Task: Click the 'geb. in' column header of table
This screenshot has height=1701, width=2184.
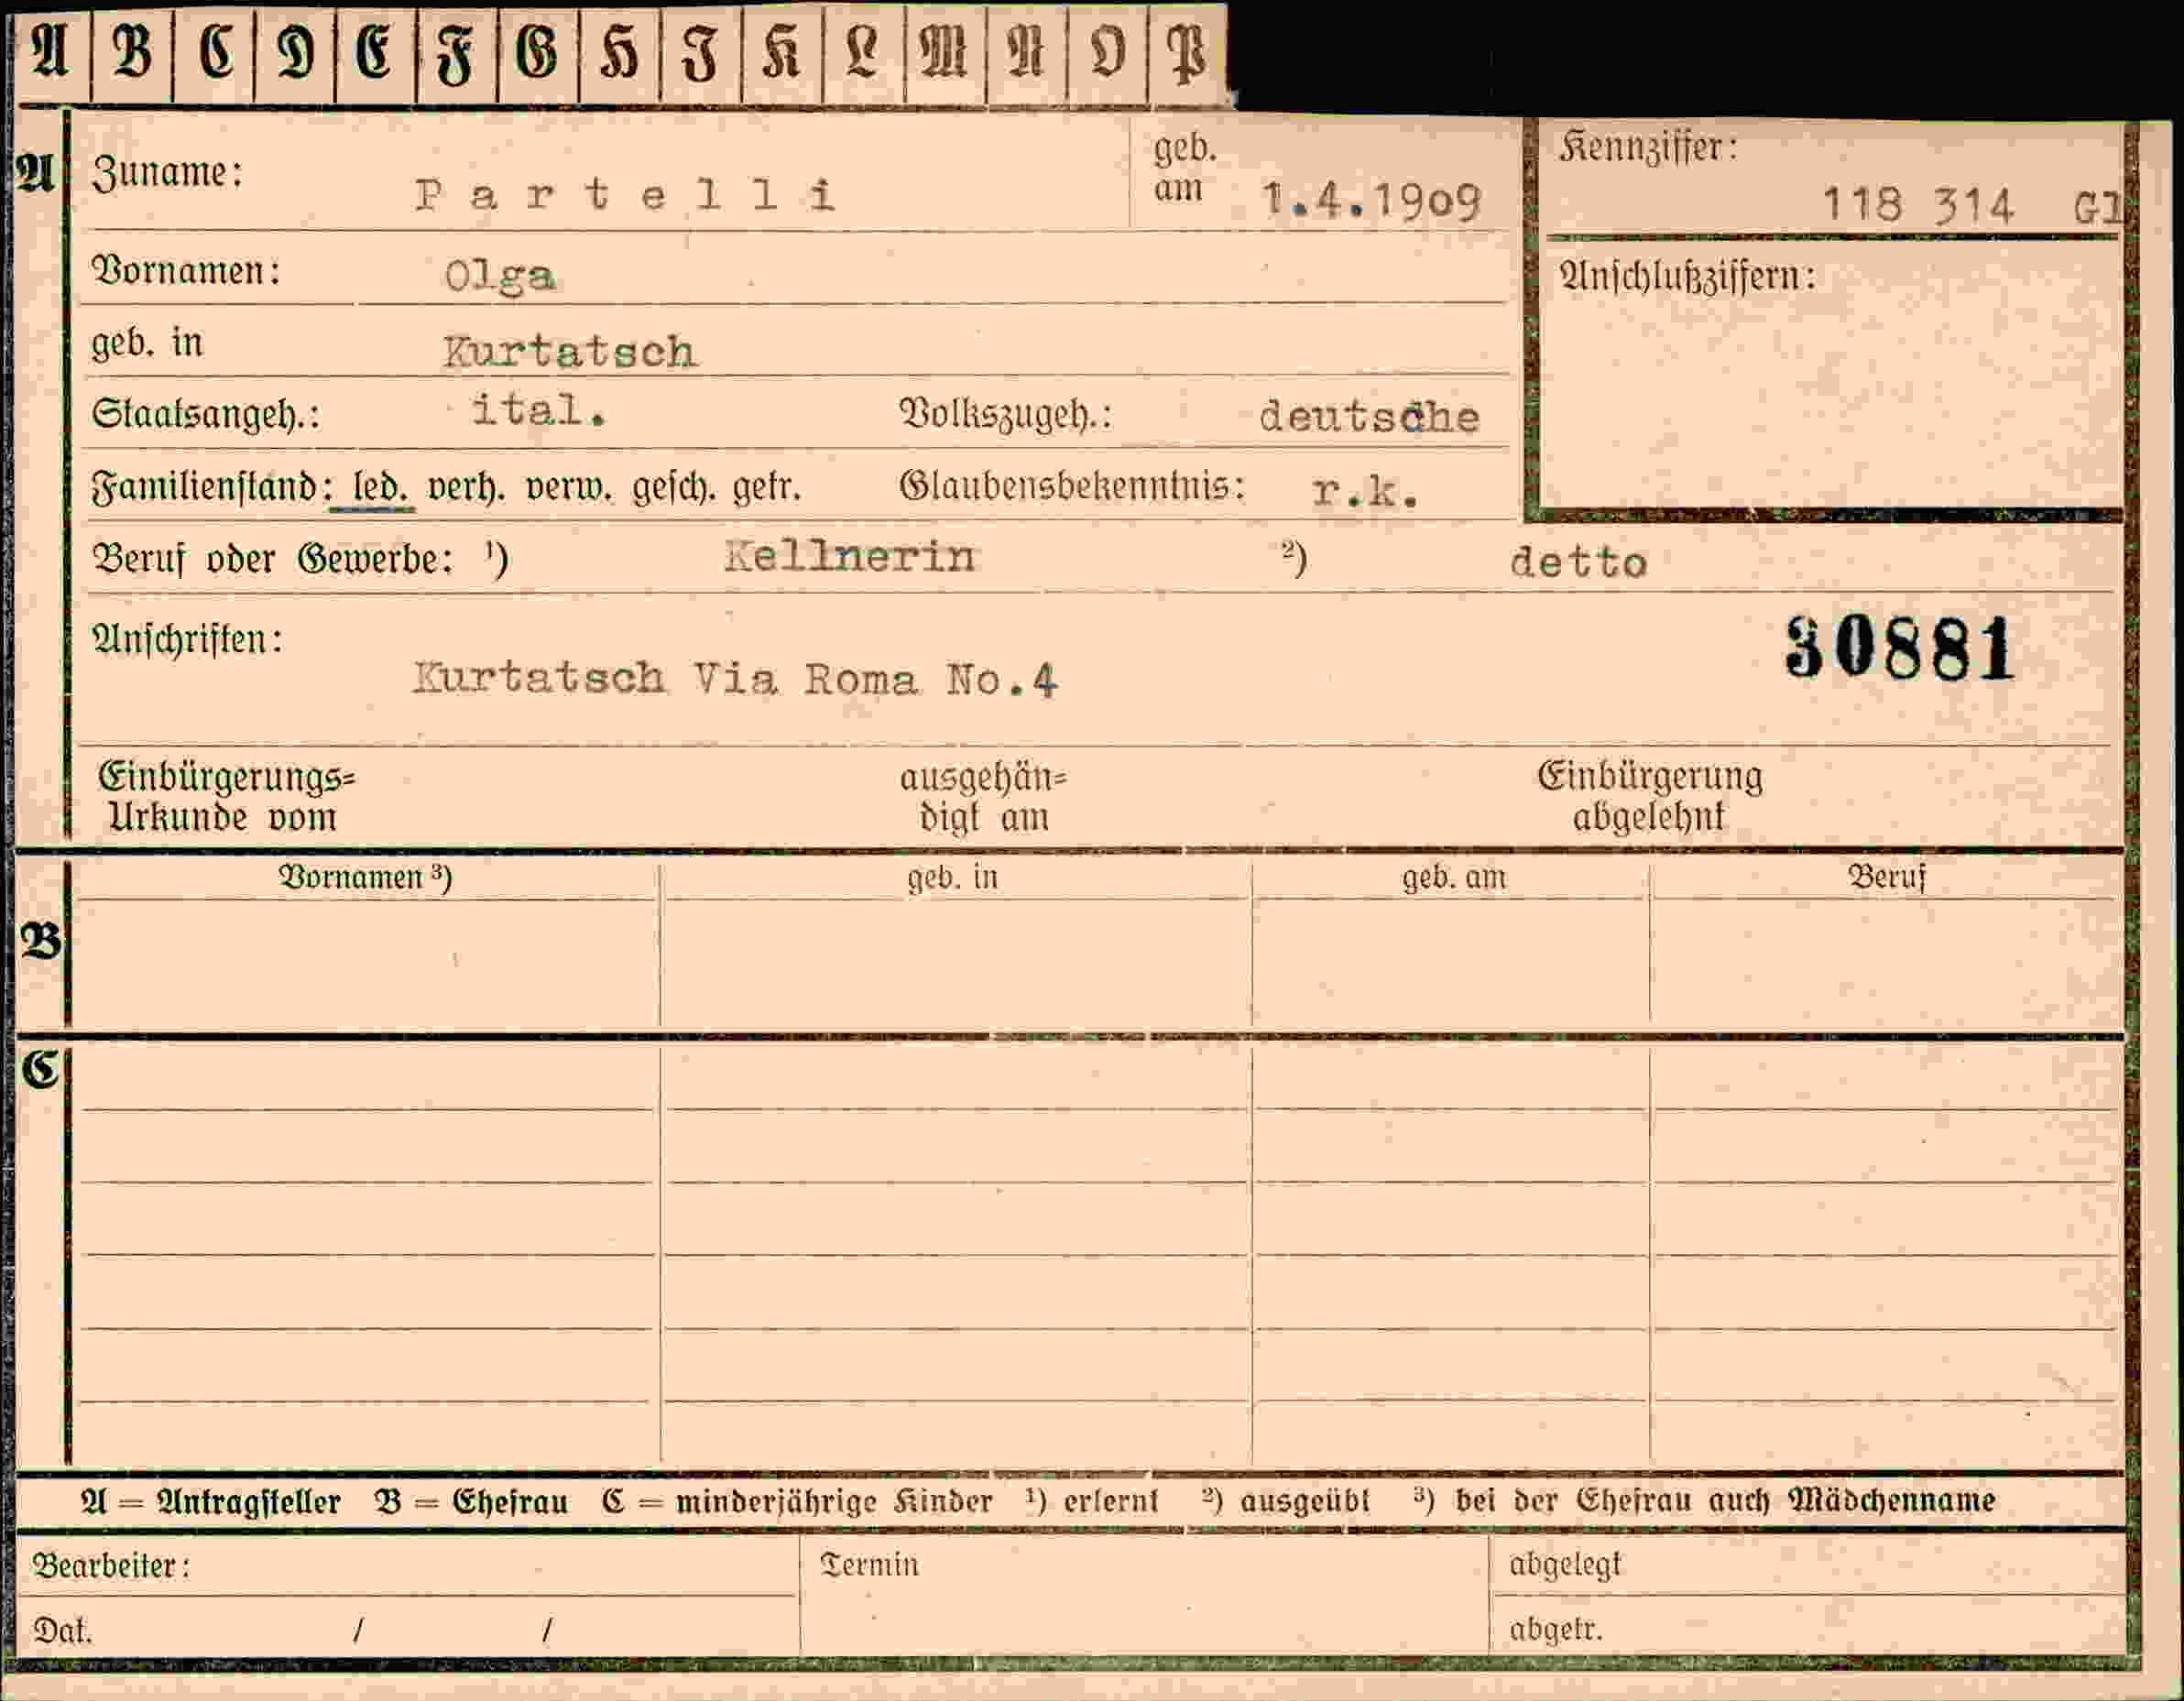Action: tap(952, 877)
